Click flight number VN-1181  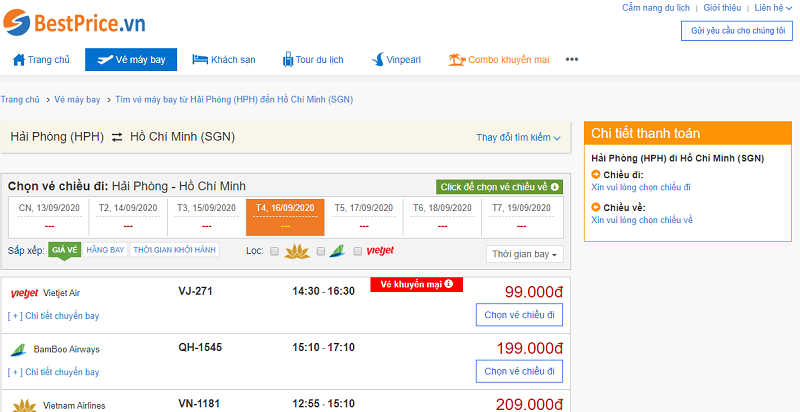[199, 404]
